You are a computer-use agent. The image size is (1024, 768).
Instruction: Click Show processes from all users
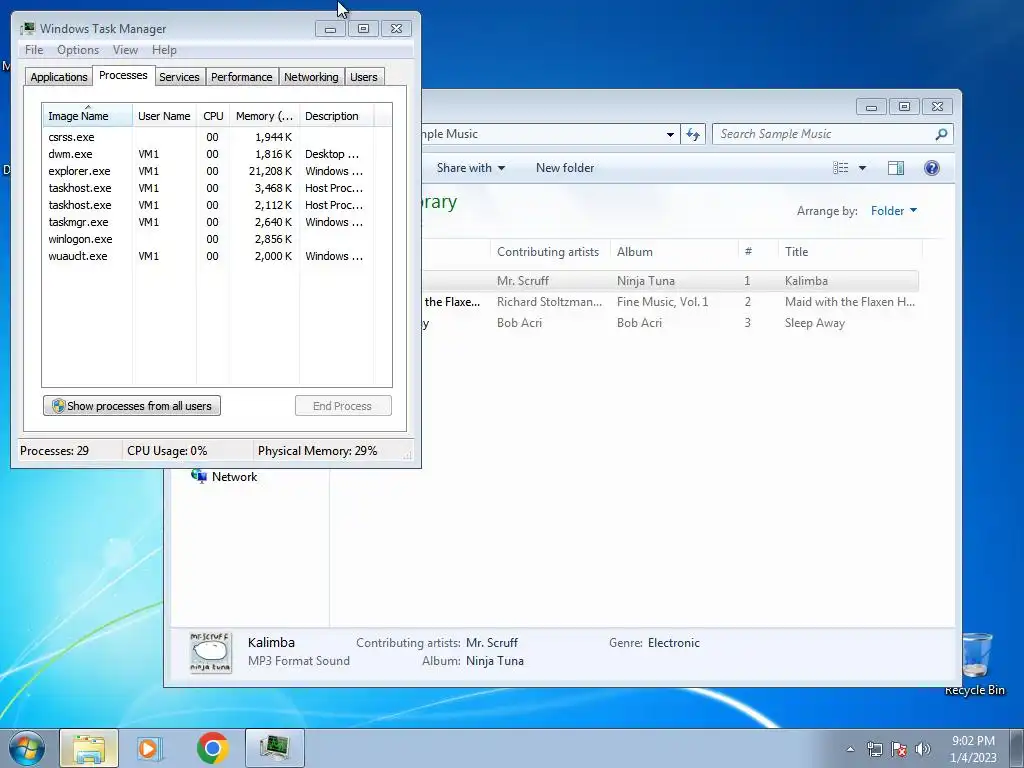pos(132,406)
